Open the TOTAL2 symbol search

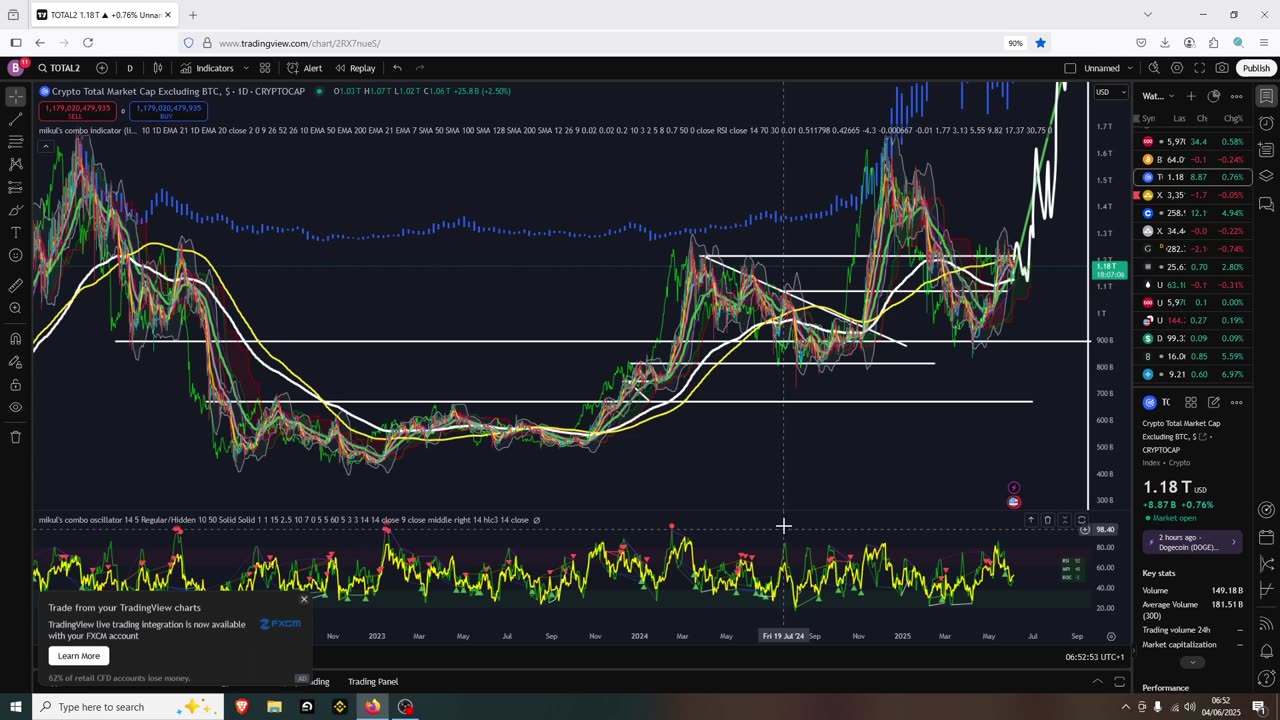60,68
